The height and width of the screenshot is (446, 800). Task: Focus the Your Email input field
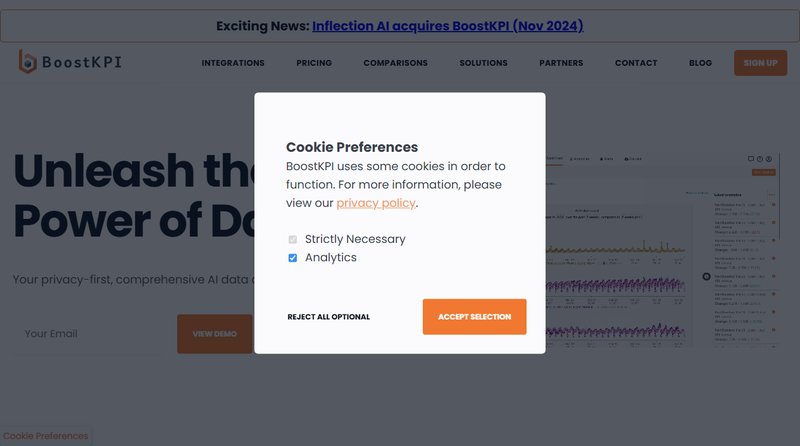tap(85, 334)
